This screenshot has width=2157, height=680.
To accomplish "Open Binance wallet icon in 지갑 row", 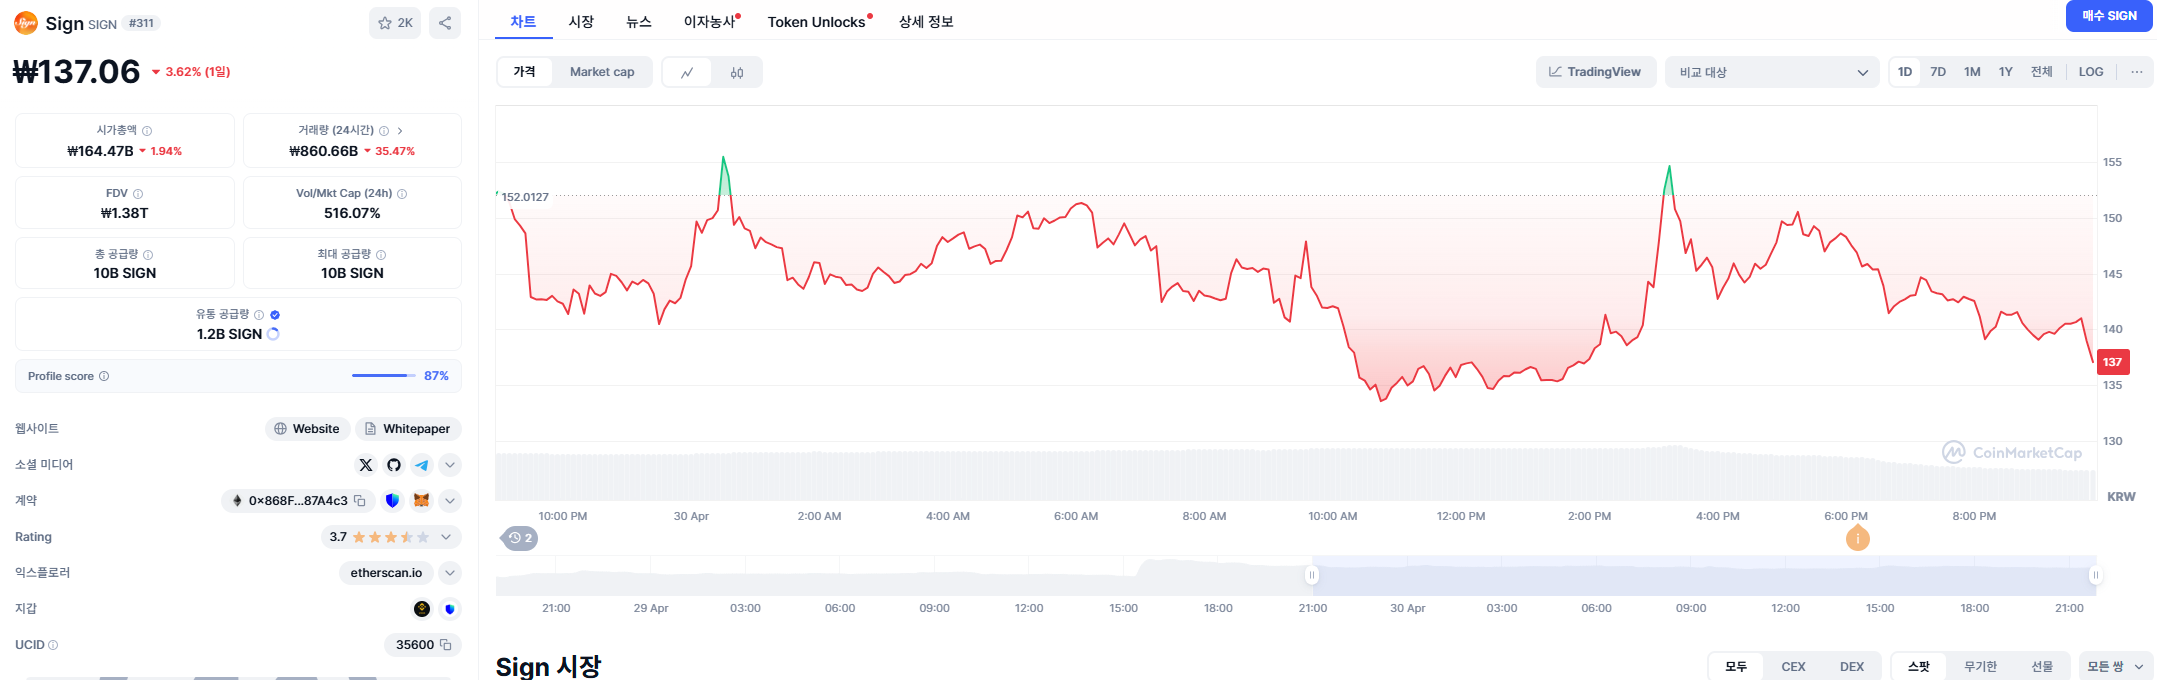I will 422,609.
